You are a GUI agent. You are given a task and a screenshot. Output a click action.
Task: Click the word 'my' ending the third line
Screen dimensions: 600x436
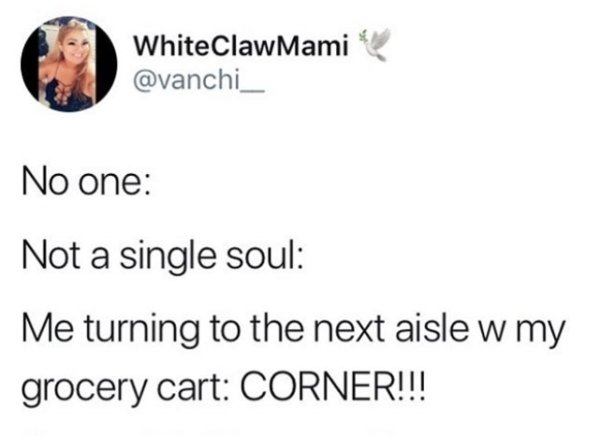coord(541,332)
